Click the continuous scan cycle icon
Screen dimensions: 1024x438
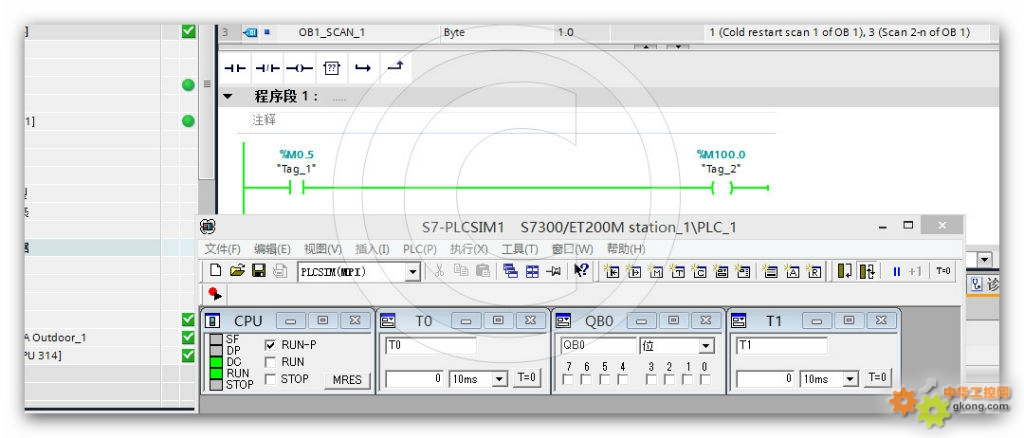click(x=867, y=271)
